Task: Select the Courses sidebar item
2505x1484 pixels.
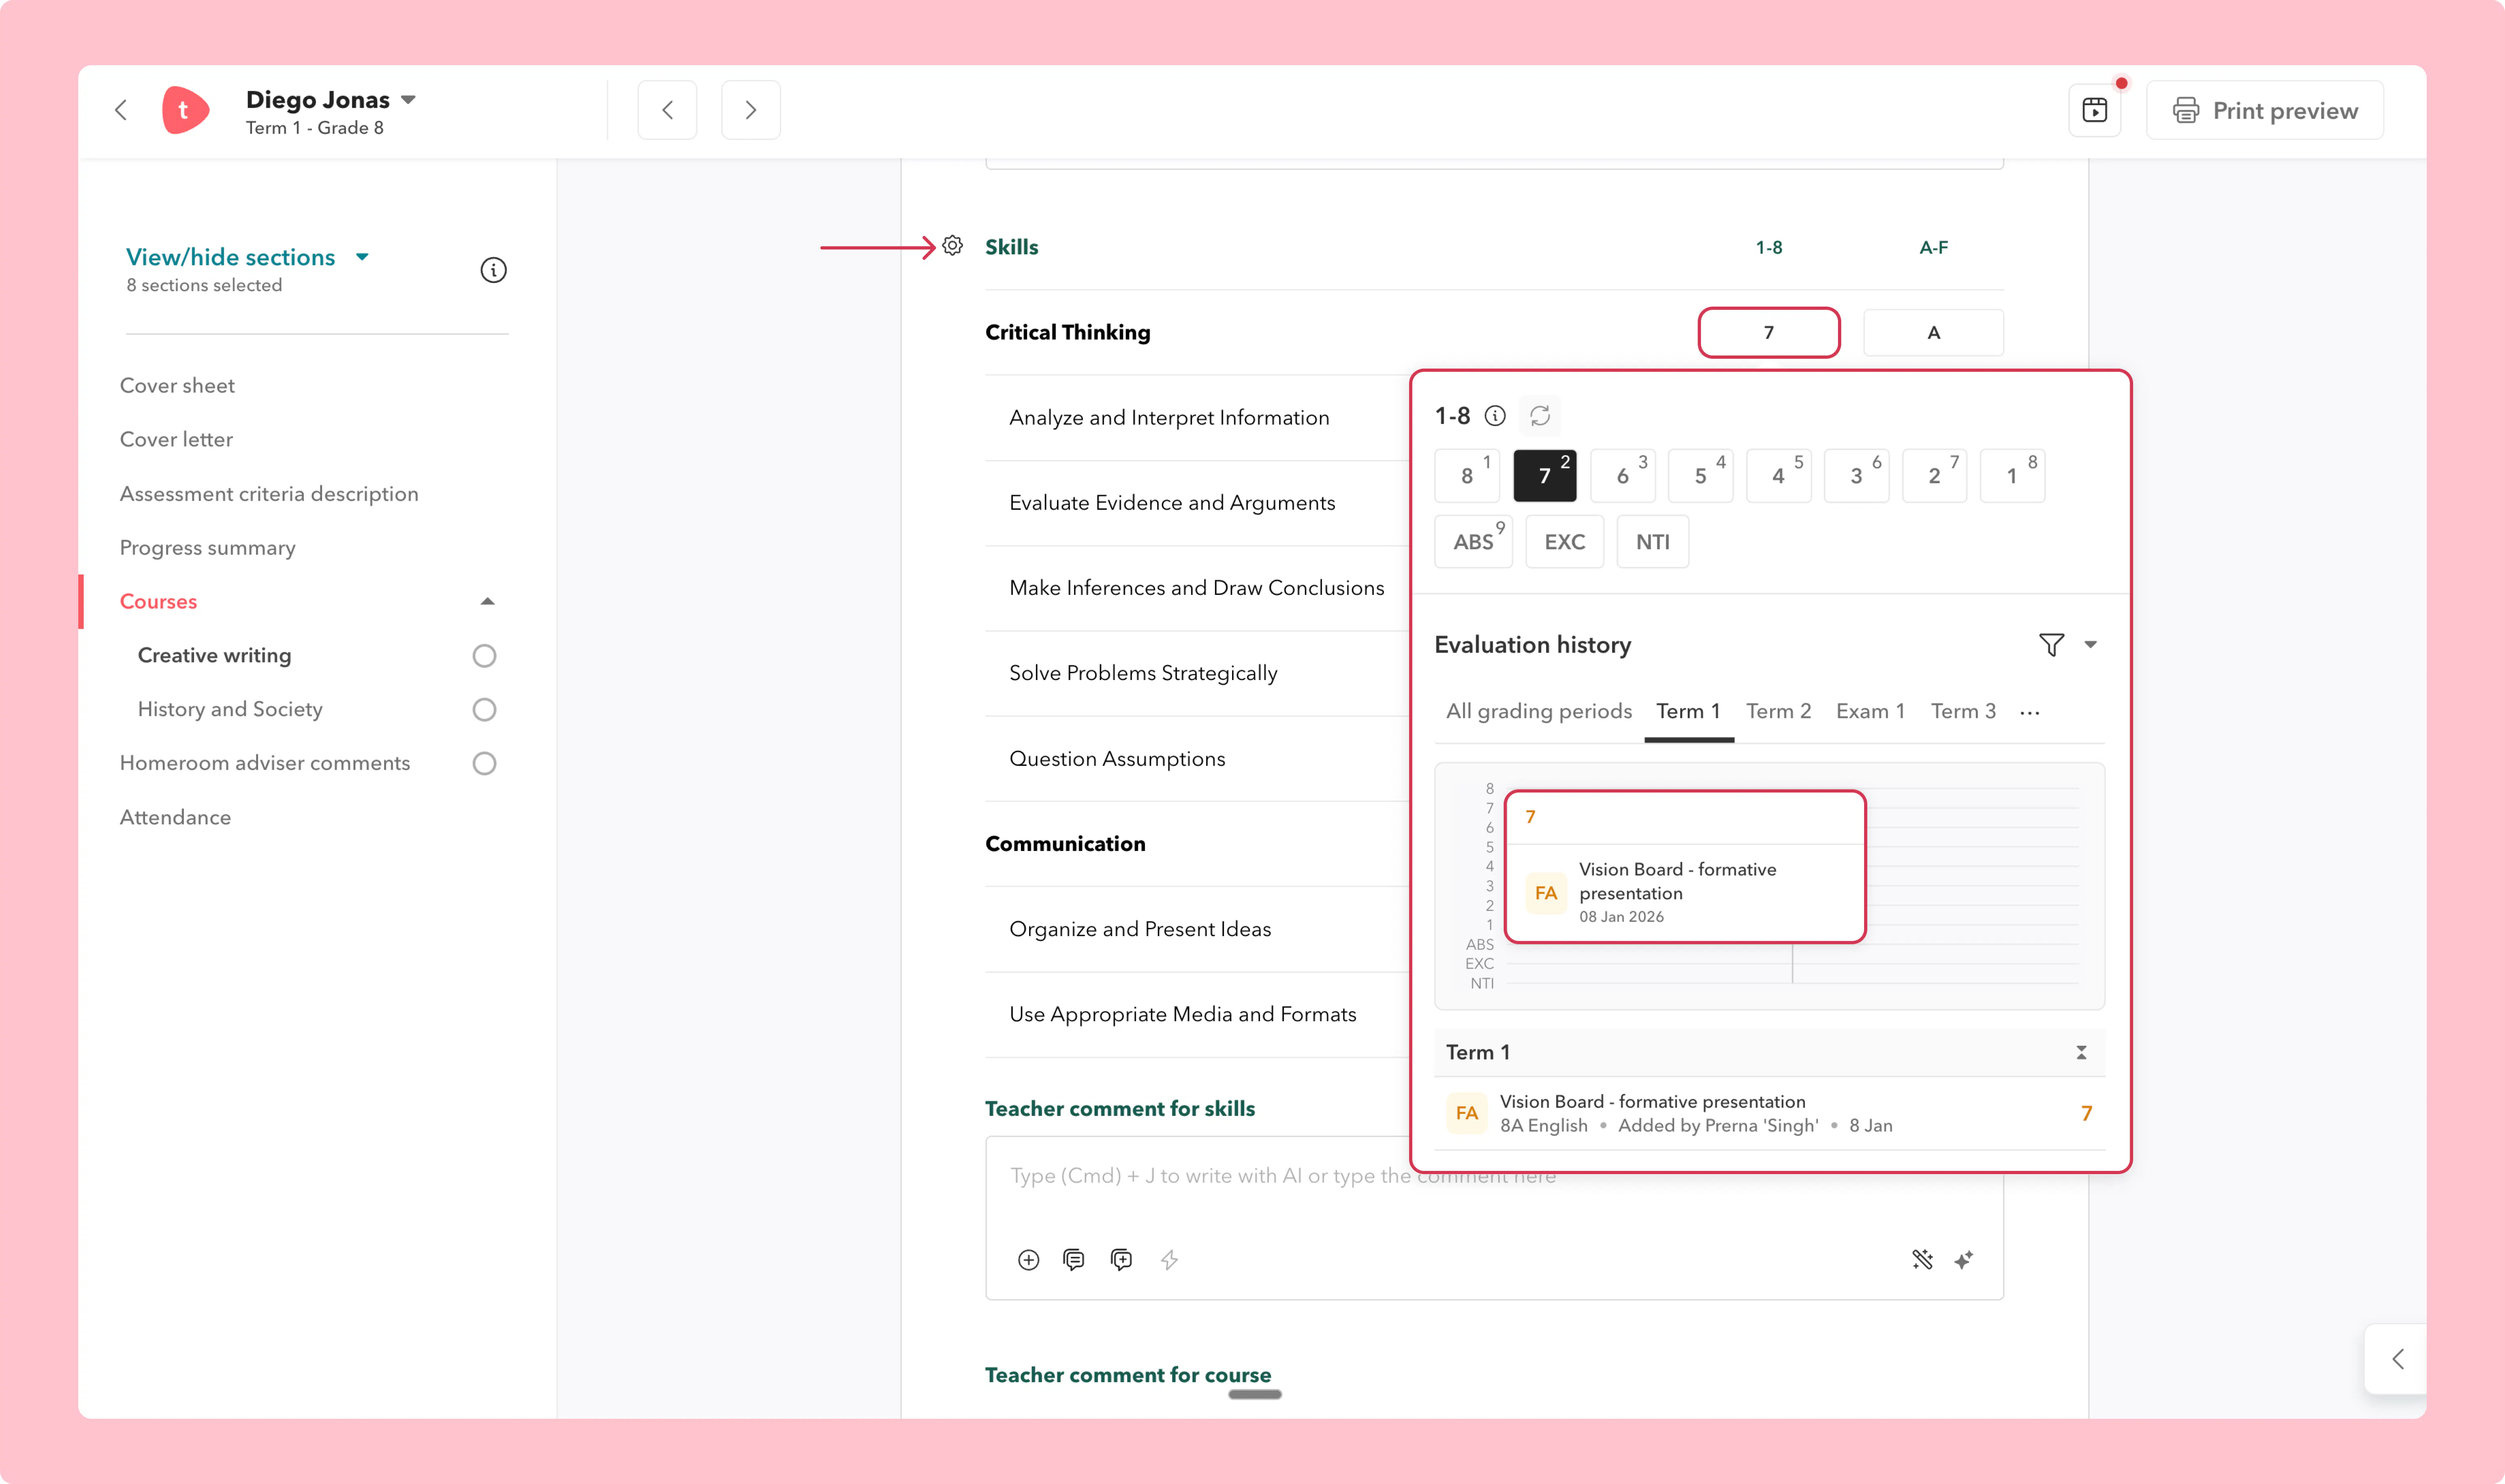Action: point(158,602)
